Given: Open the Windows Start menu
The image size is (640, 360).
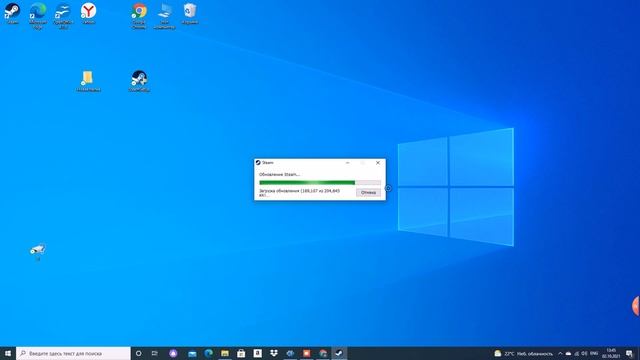Looking at the screenshot, I should point(8,353).
